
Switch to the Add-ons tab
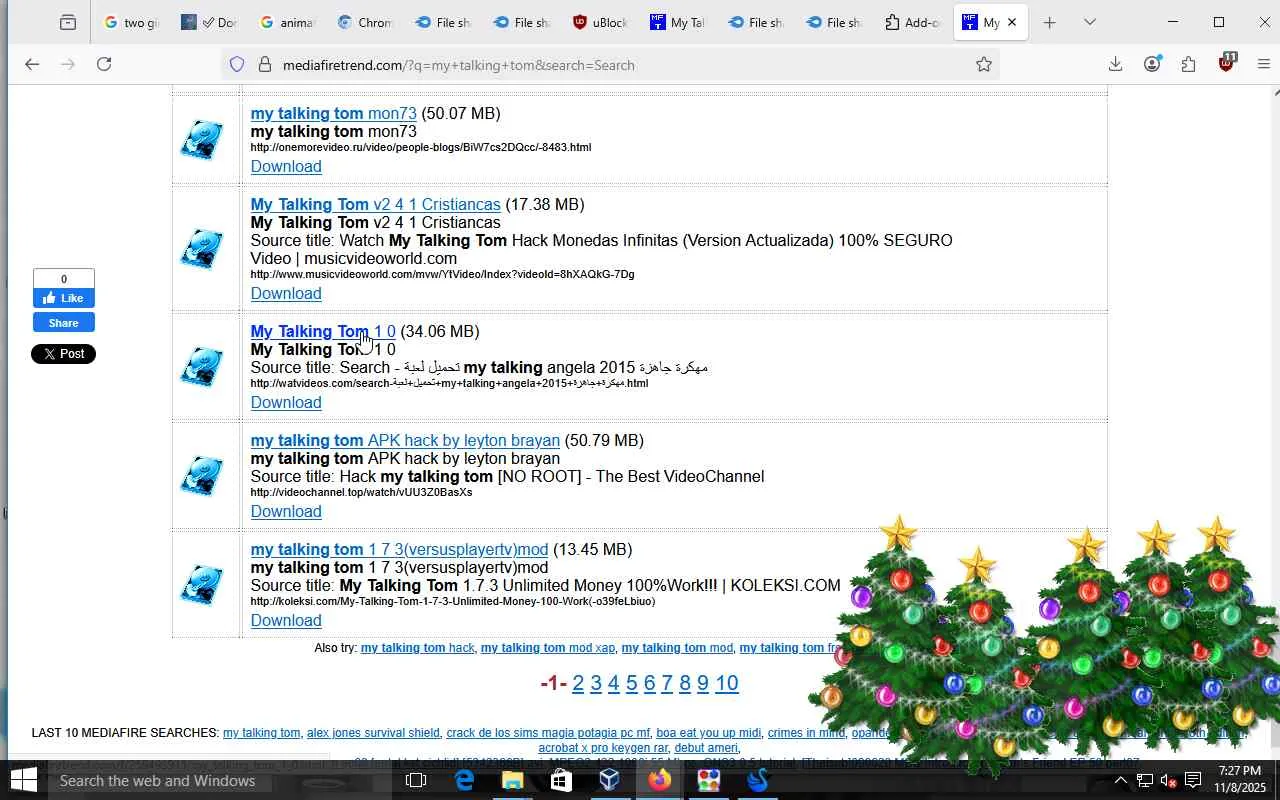(x=912, y=22)
